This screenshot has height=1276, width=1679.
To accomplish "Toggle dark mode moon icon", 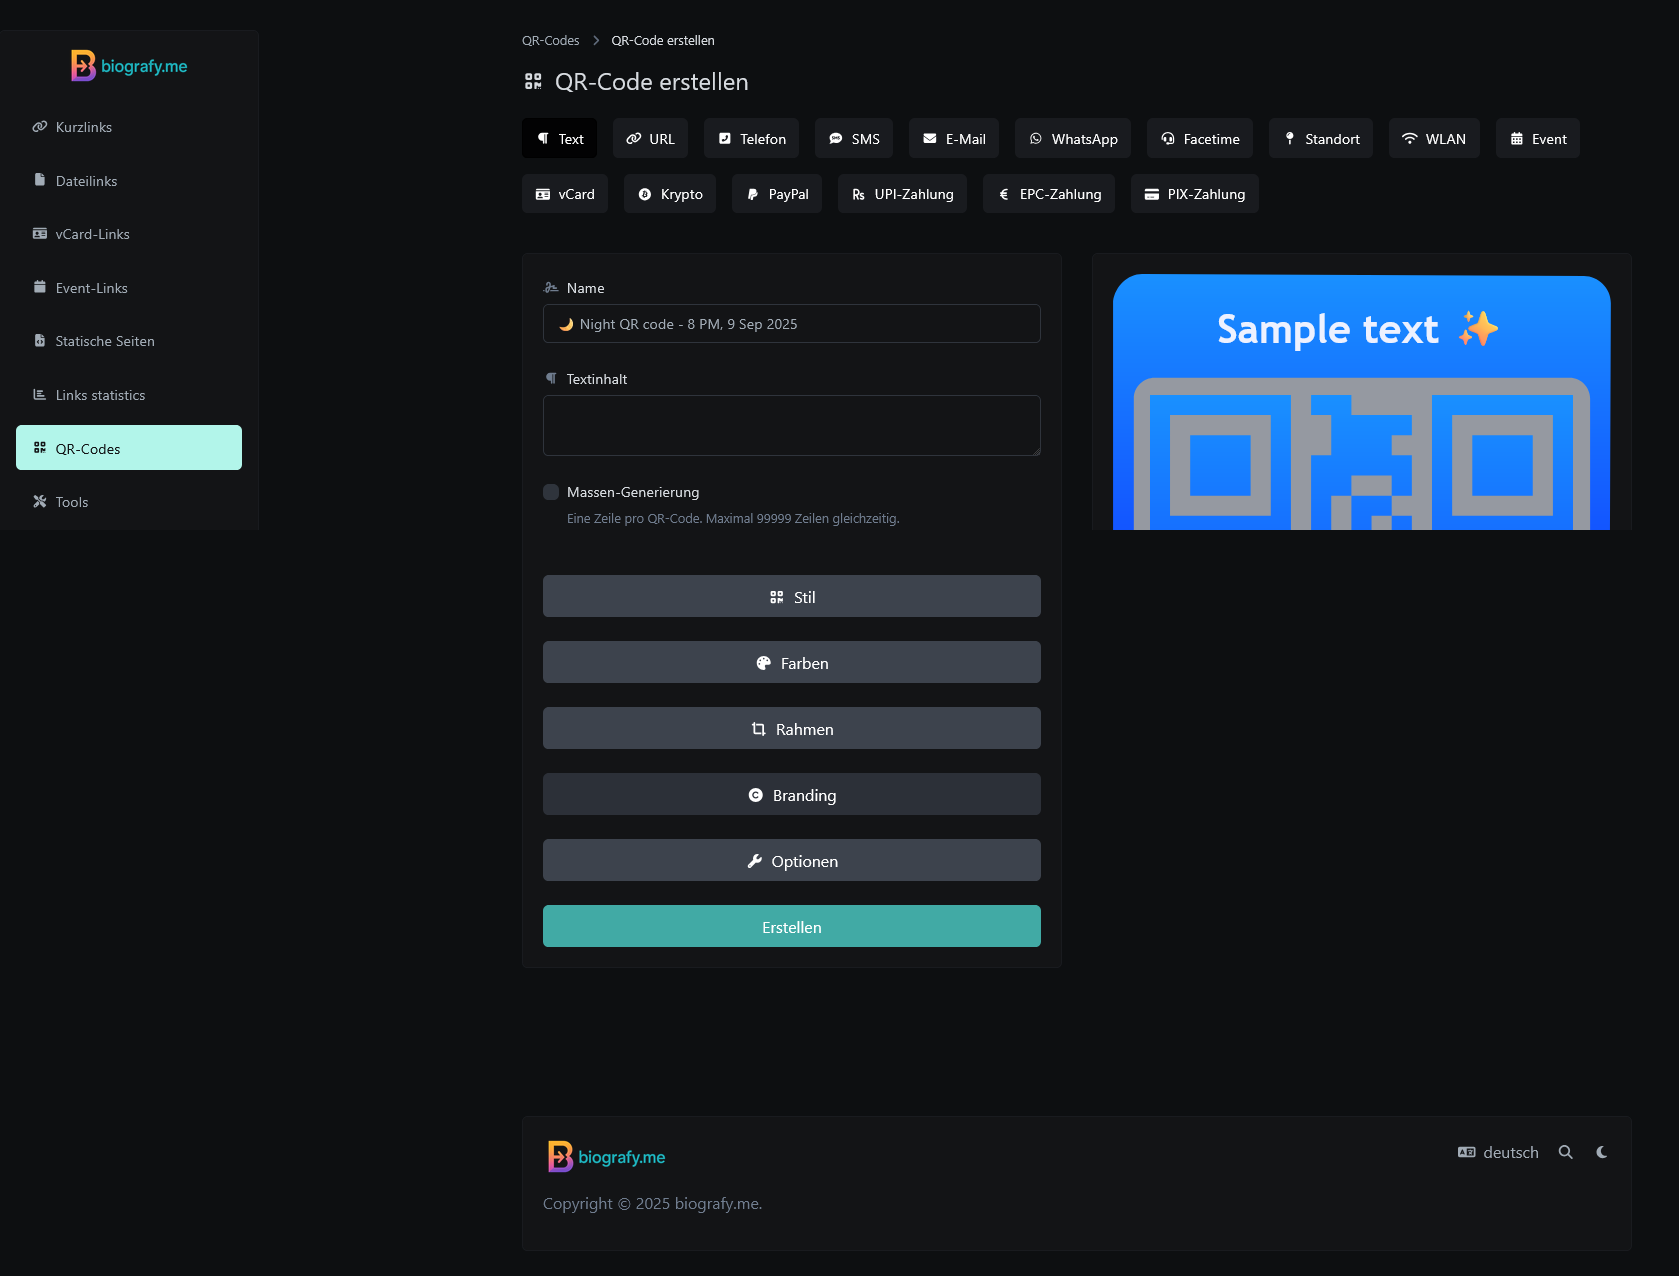I will click(x=1602, y=1152).
